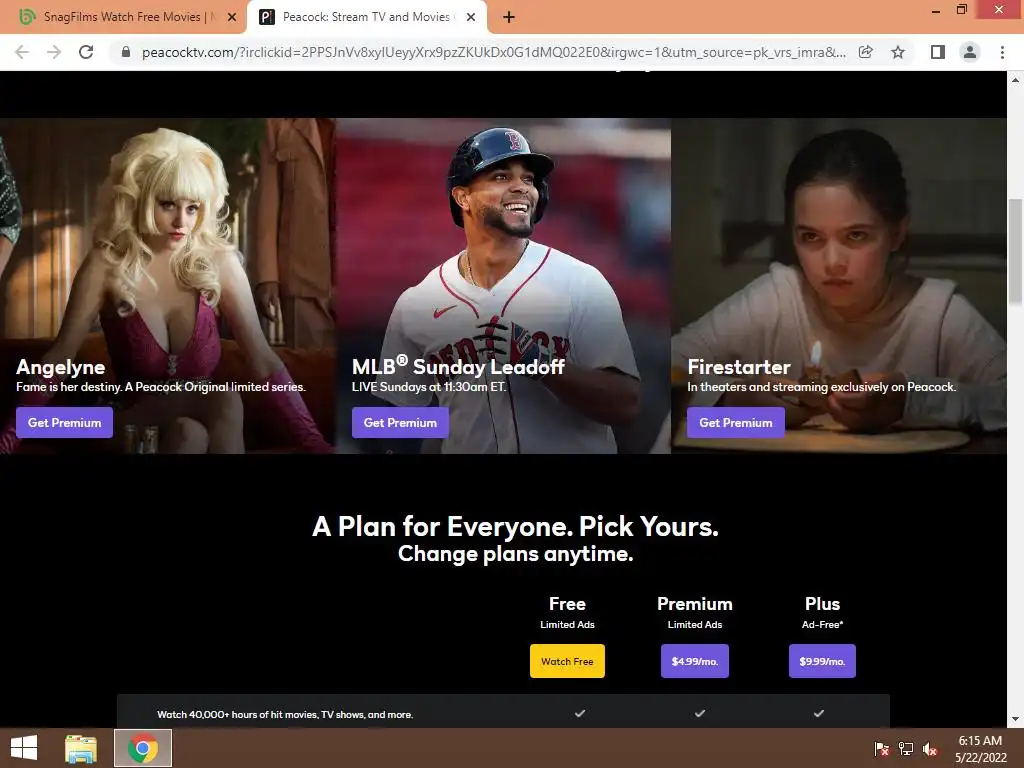Reload the Peacock page
This screenshot has height=768, width=1024.
click(x=86, y=52)
